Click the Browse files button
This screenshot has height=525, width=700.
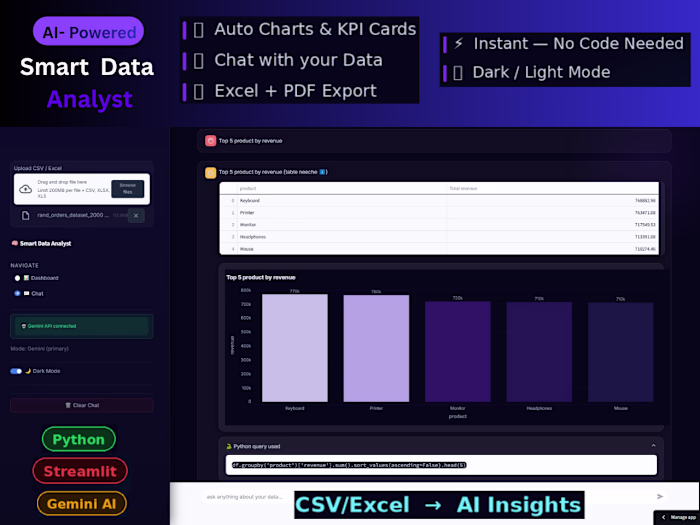tap(128, 188)
